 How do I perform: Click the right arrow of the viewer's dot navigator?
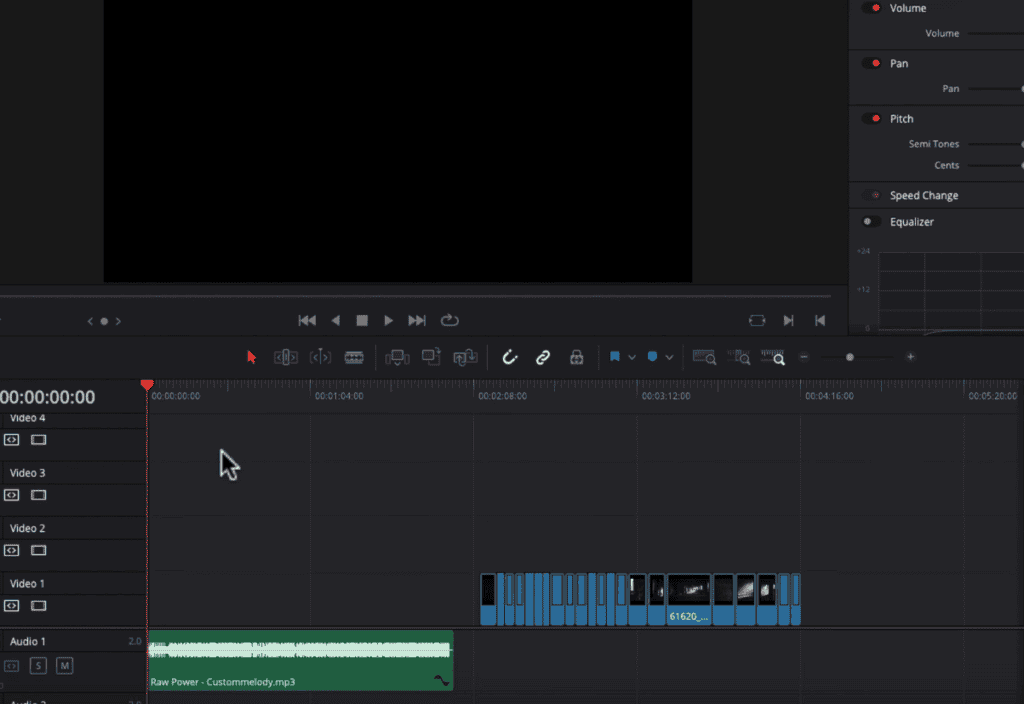118,321
